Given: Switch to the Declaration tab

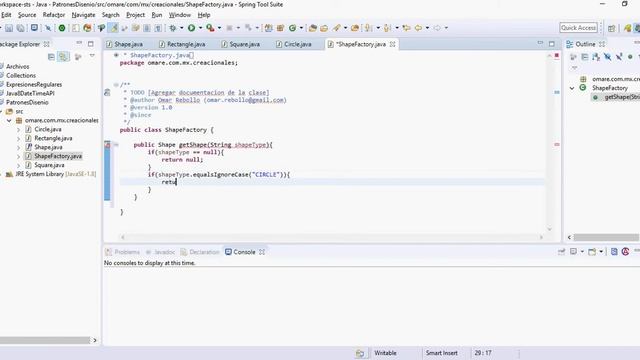Looking at the screenshot, I should pos(200,252).
